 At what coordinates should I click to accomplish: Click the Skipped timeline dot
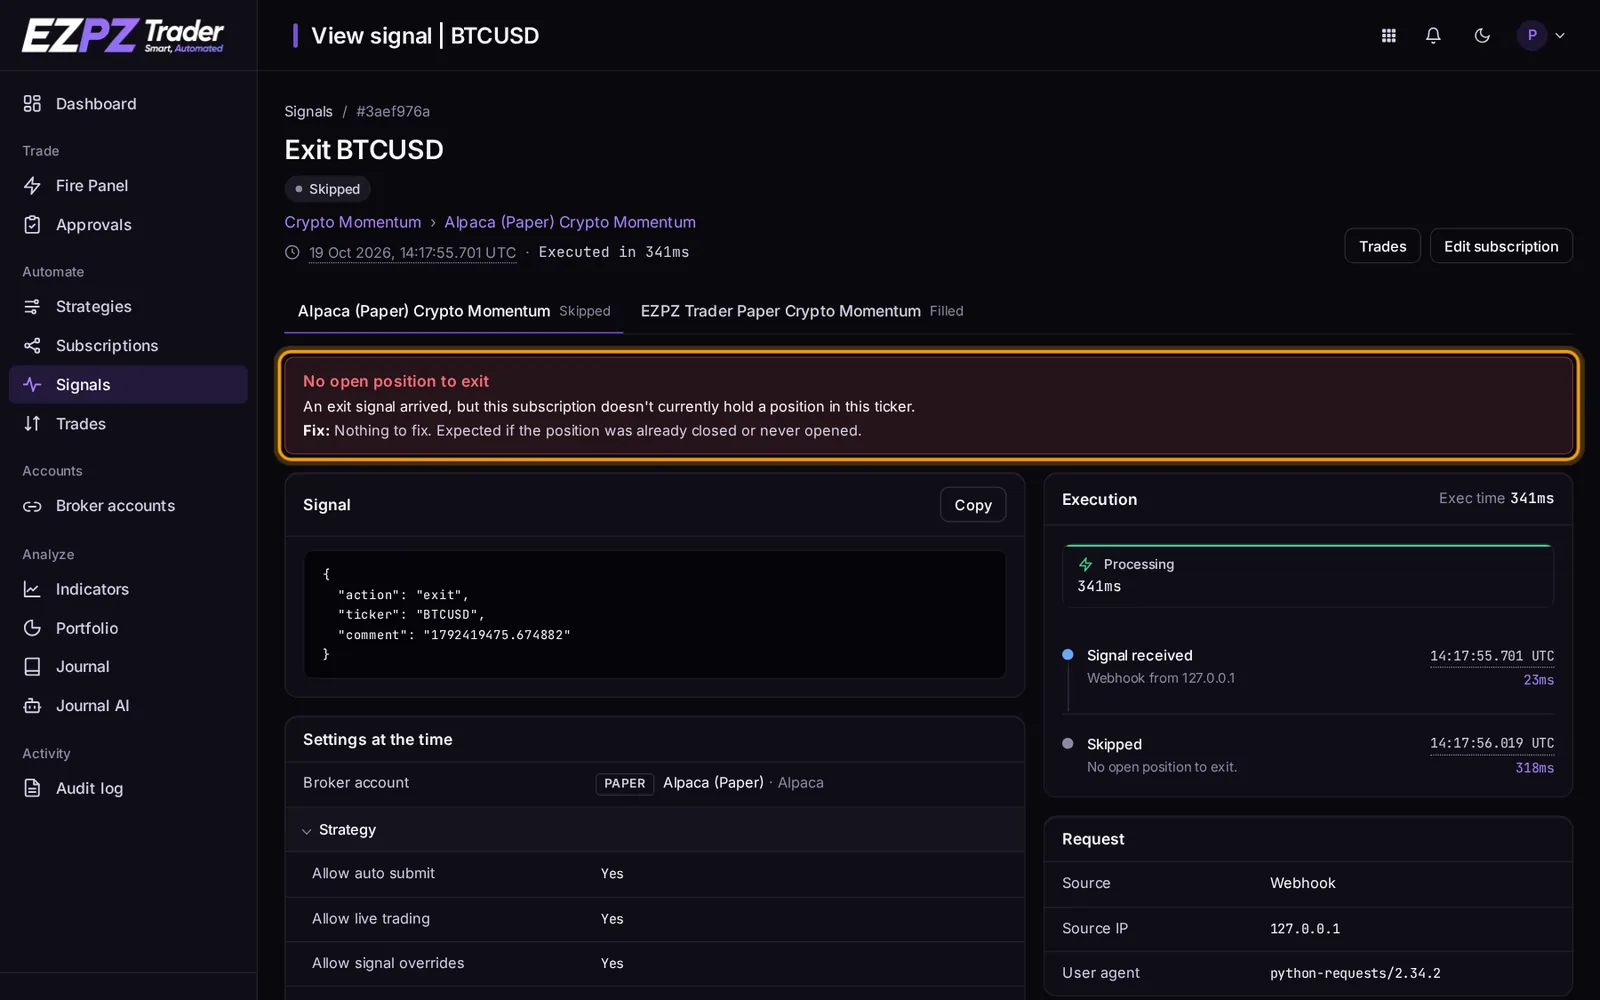pyautogui.click(x=1068, y=744)
